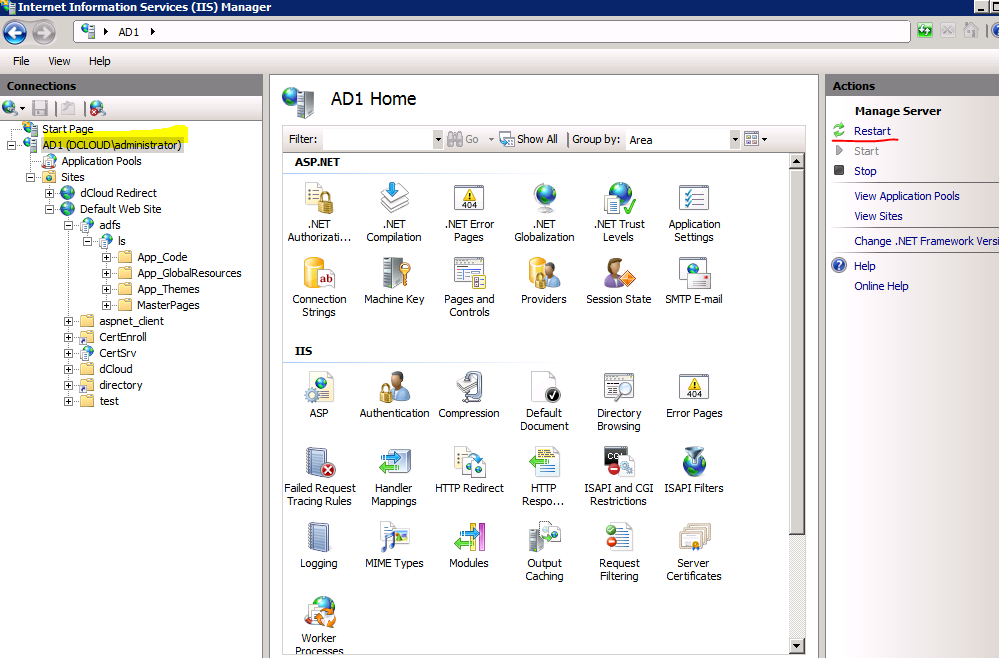Open the View menu
Screen dimensions: 999x658
click(x=59, y=61)
